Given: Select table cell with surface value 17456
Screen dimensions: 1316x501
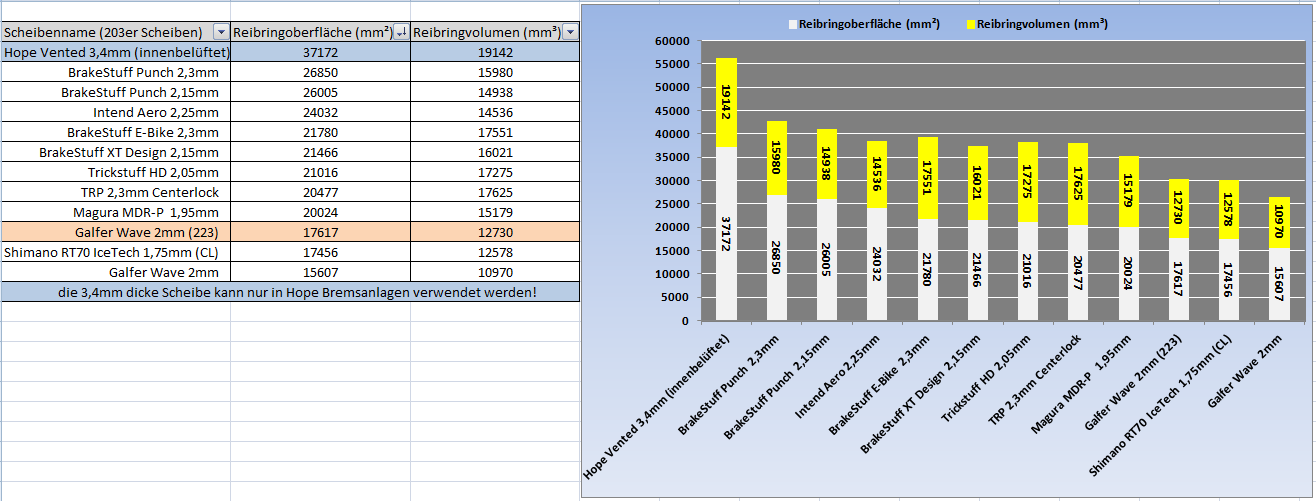Looking at the screenshot, I should click(x=321, y=253).
